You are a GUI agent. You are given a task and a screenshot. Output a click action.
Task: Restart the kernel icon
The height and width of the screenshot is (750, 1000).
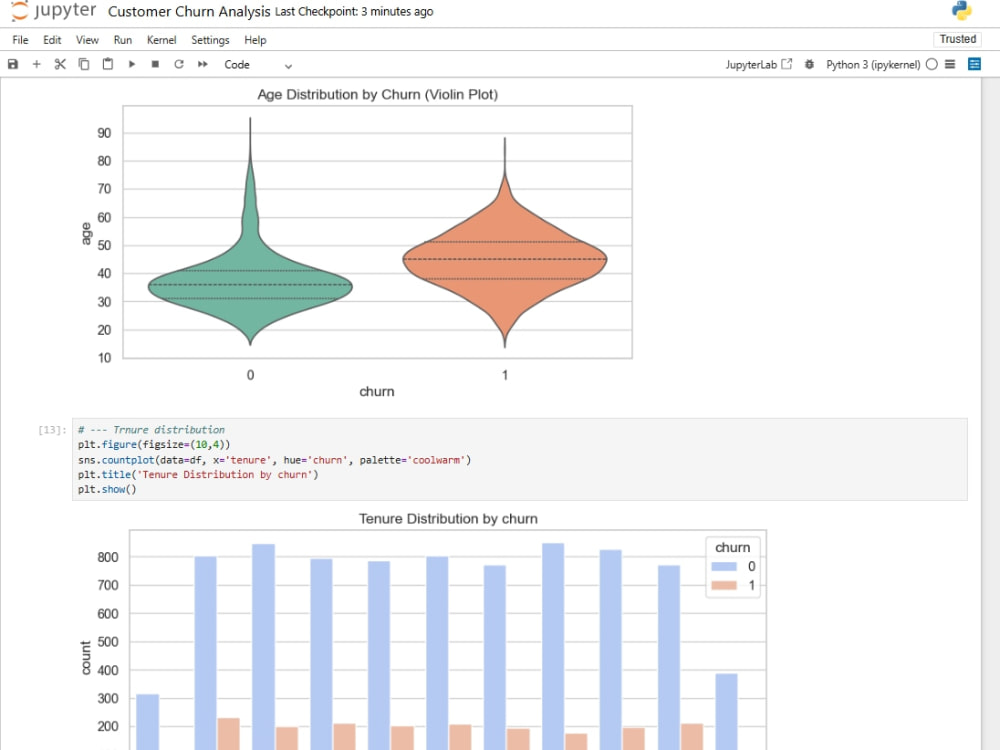179,64
